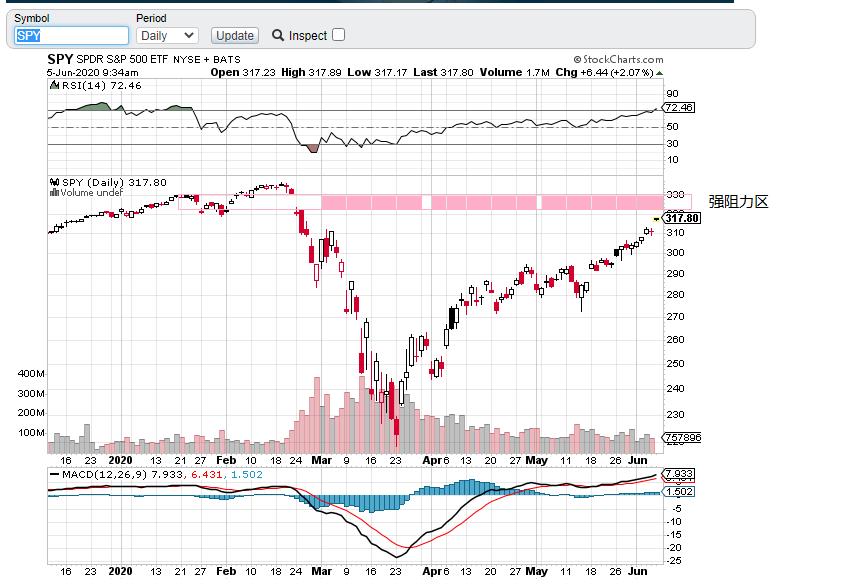Screen dimensions: 849x585
Task: Click the red 6.431 MACD signal value
Action: coord(207,475)
